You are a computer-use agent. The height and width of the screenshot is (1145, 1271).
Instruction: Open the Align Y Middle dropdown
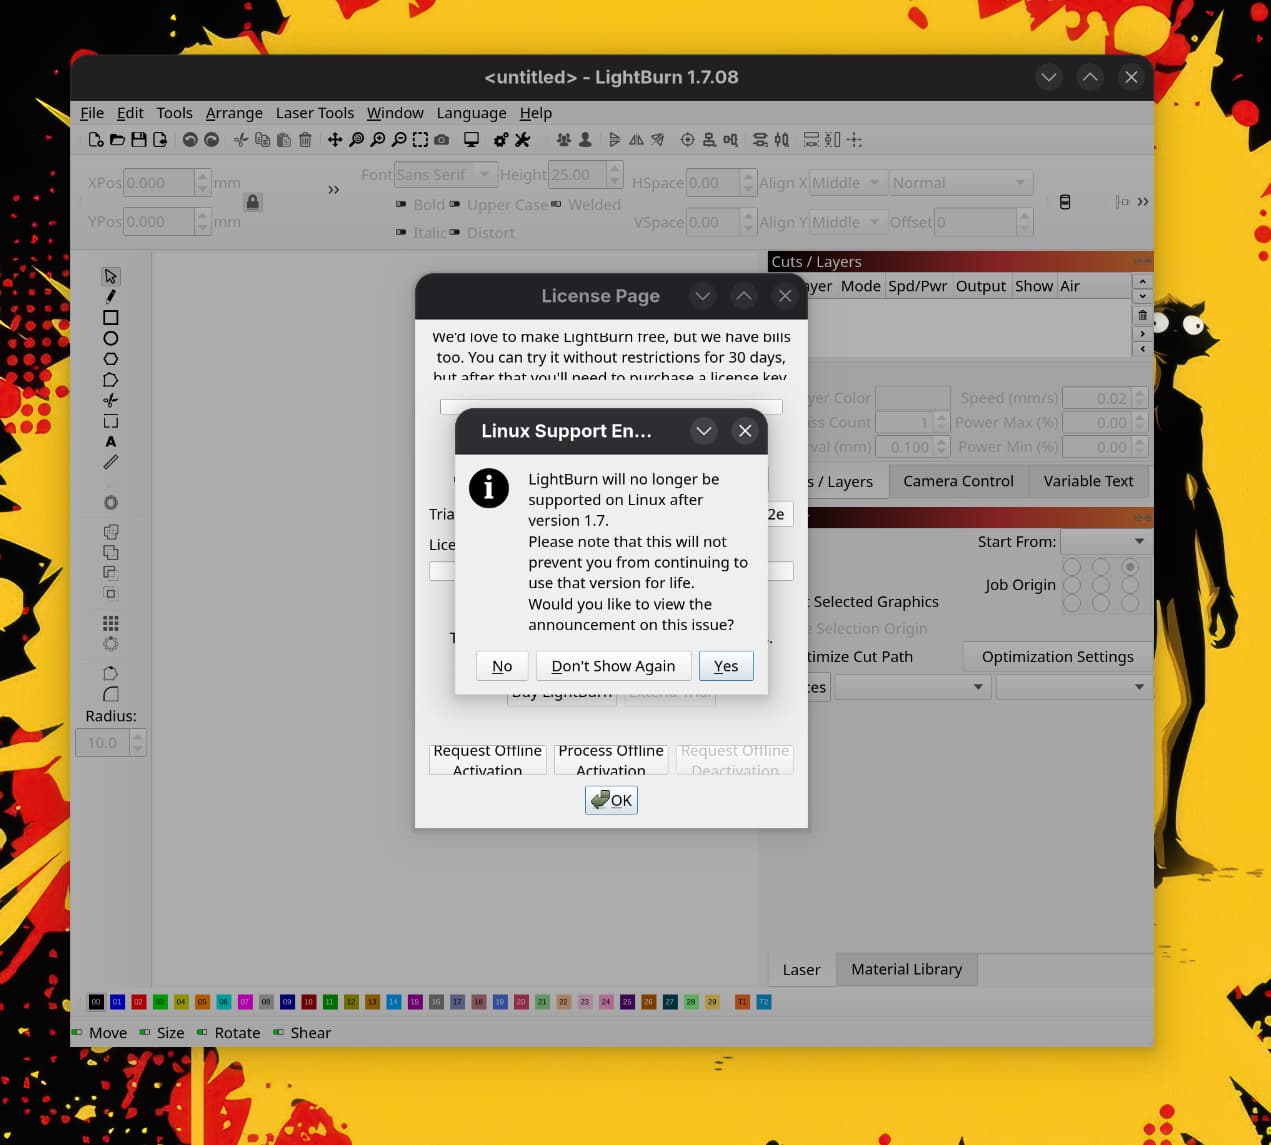848,222
